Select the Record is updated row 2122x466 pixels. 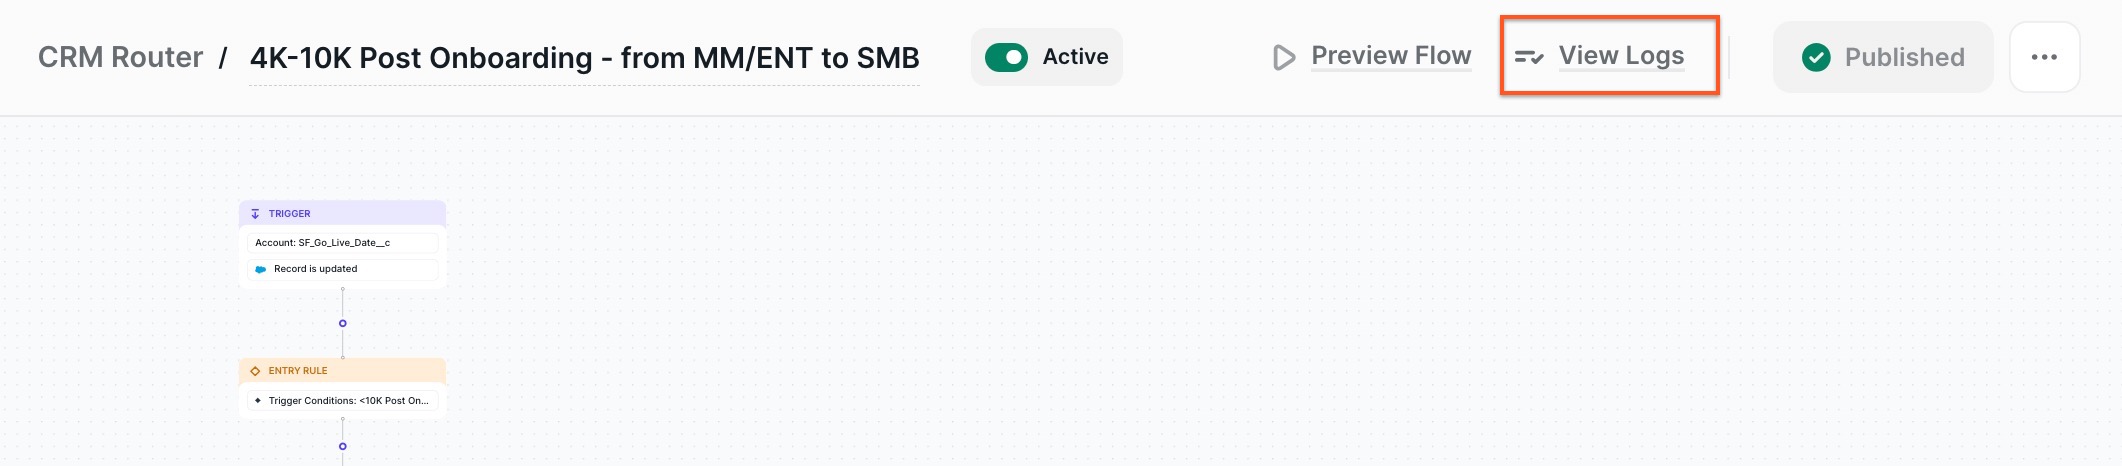pyautogui.click(x=342, y=269)
